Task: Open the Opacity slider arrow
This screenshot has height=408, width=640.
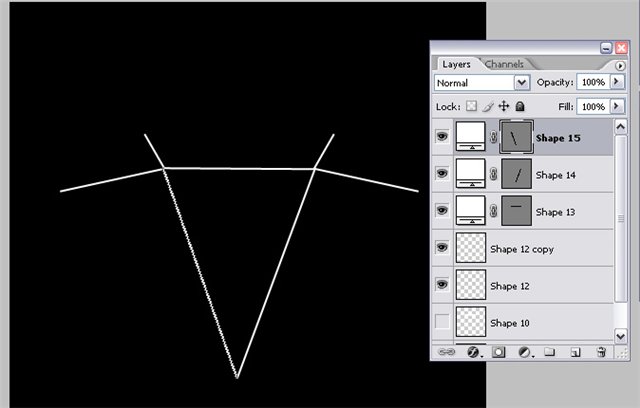Action: click(617, 82)
